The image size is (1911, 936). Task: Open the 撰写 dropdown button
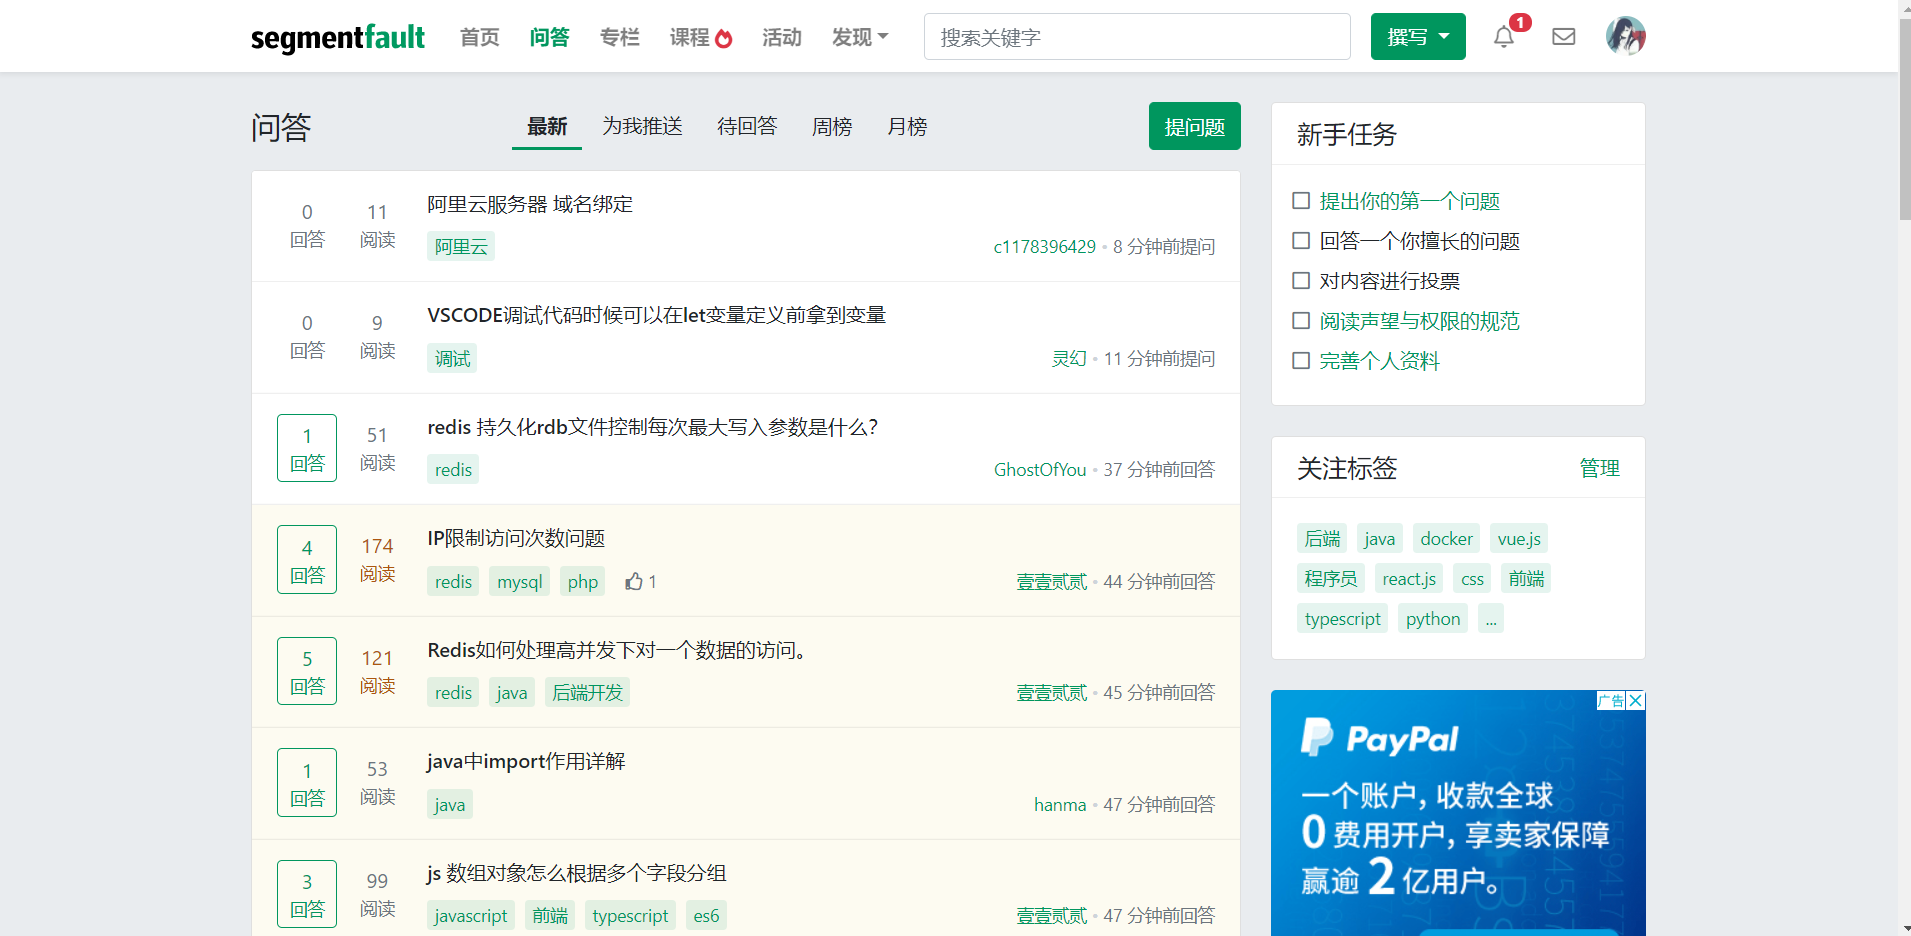(x=1418, y=37)
